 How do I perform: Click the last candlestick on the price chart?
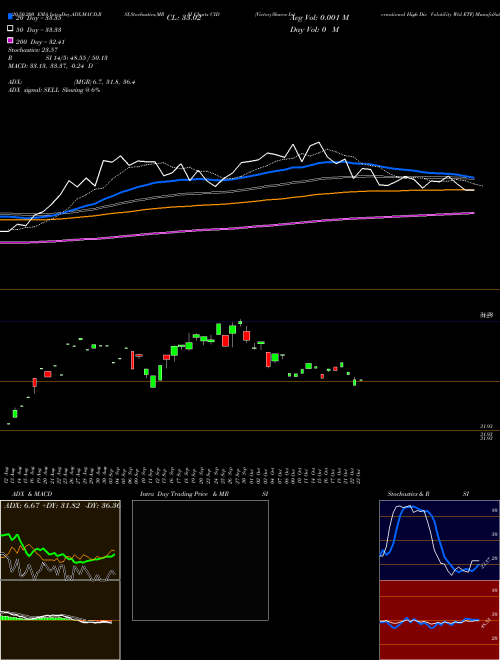coord(361,380)
